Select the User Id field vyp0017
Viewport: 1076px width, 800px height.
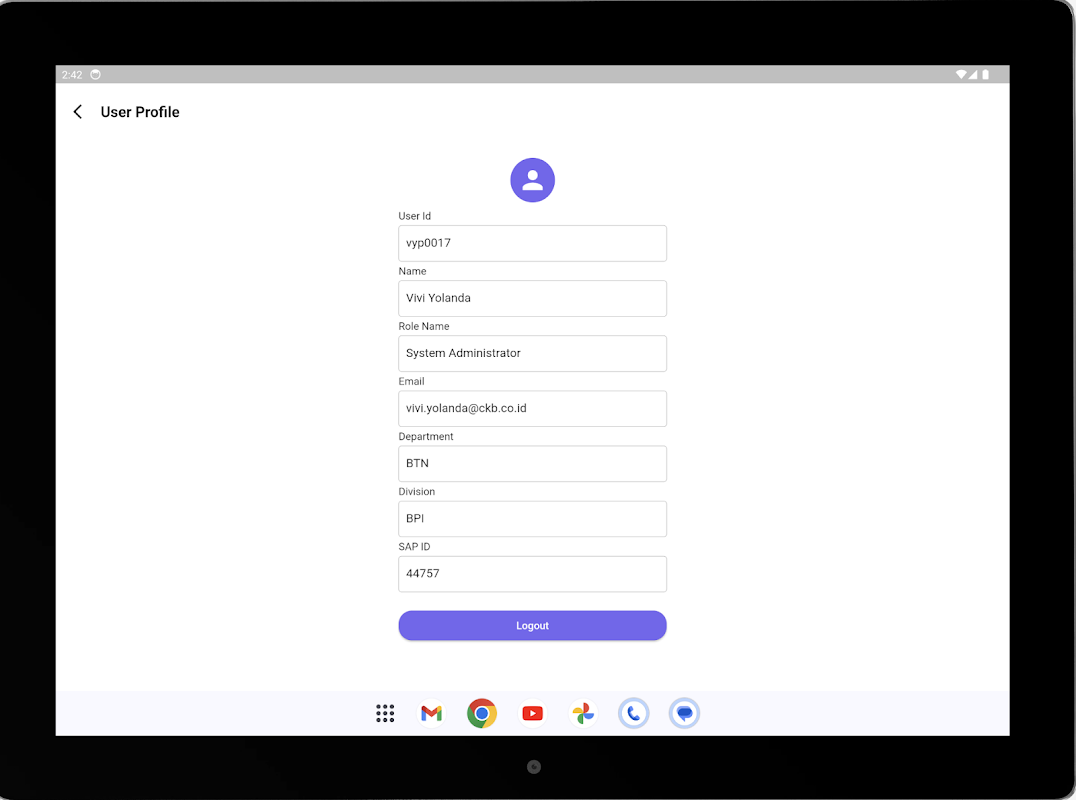pyautogui.click(x=533, y=243)
